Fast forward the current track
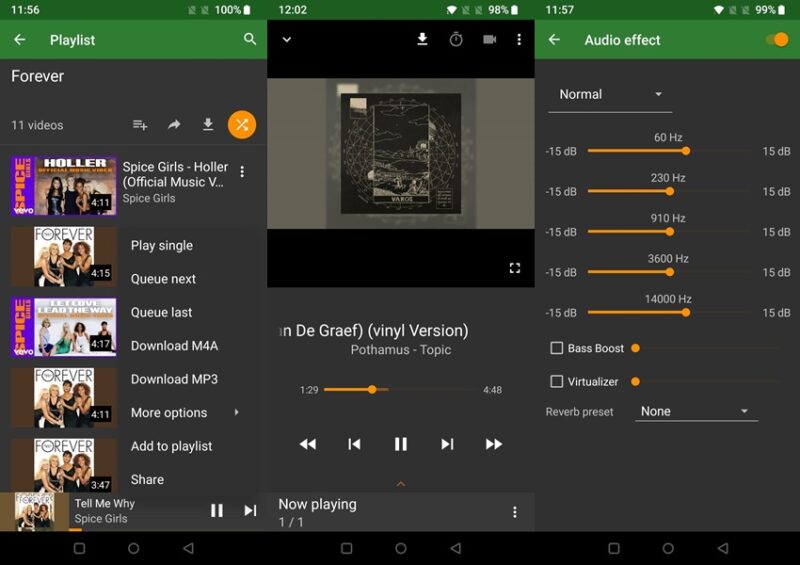This screenshot has width=800, height=565. (493, 444)
